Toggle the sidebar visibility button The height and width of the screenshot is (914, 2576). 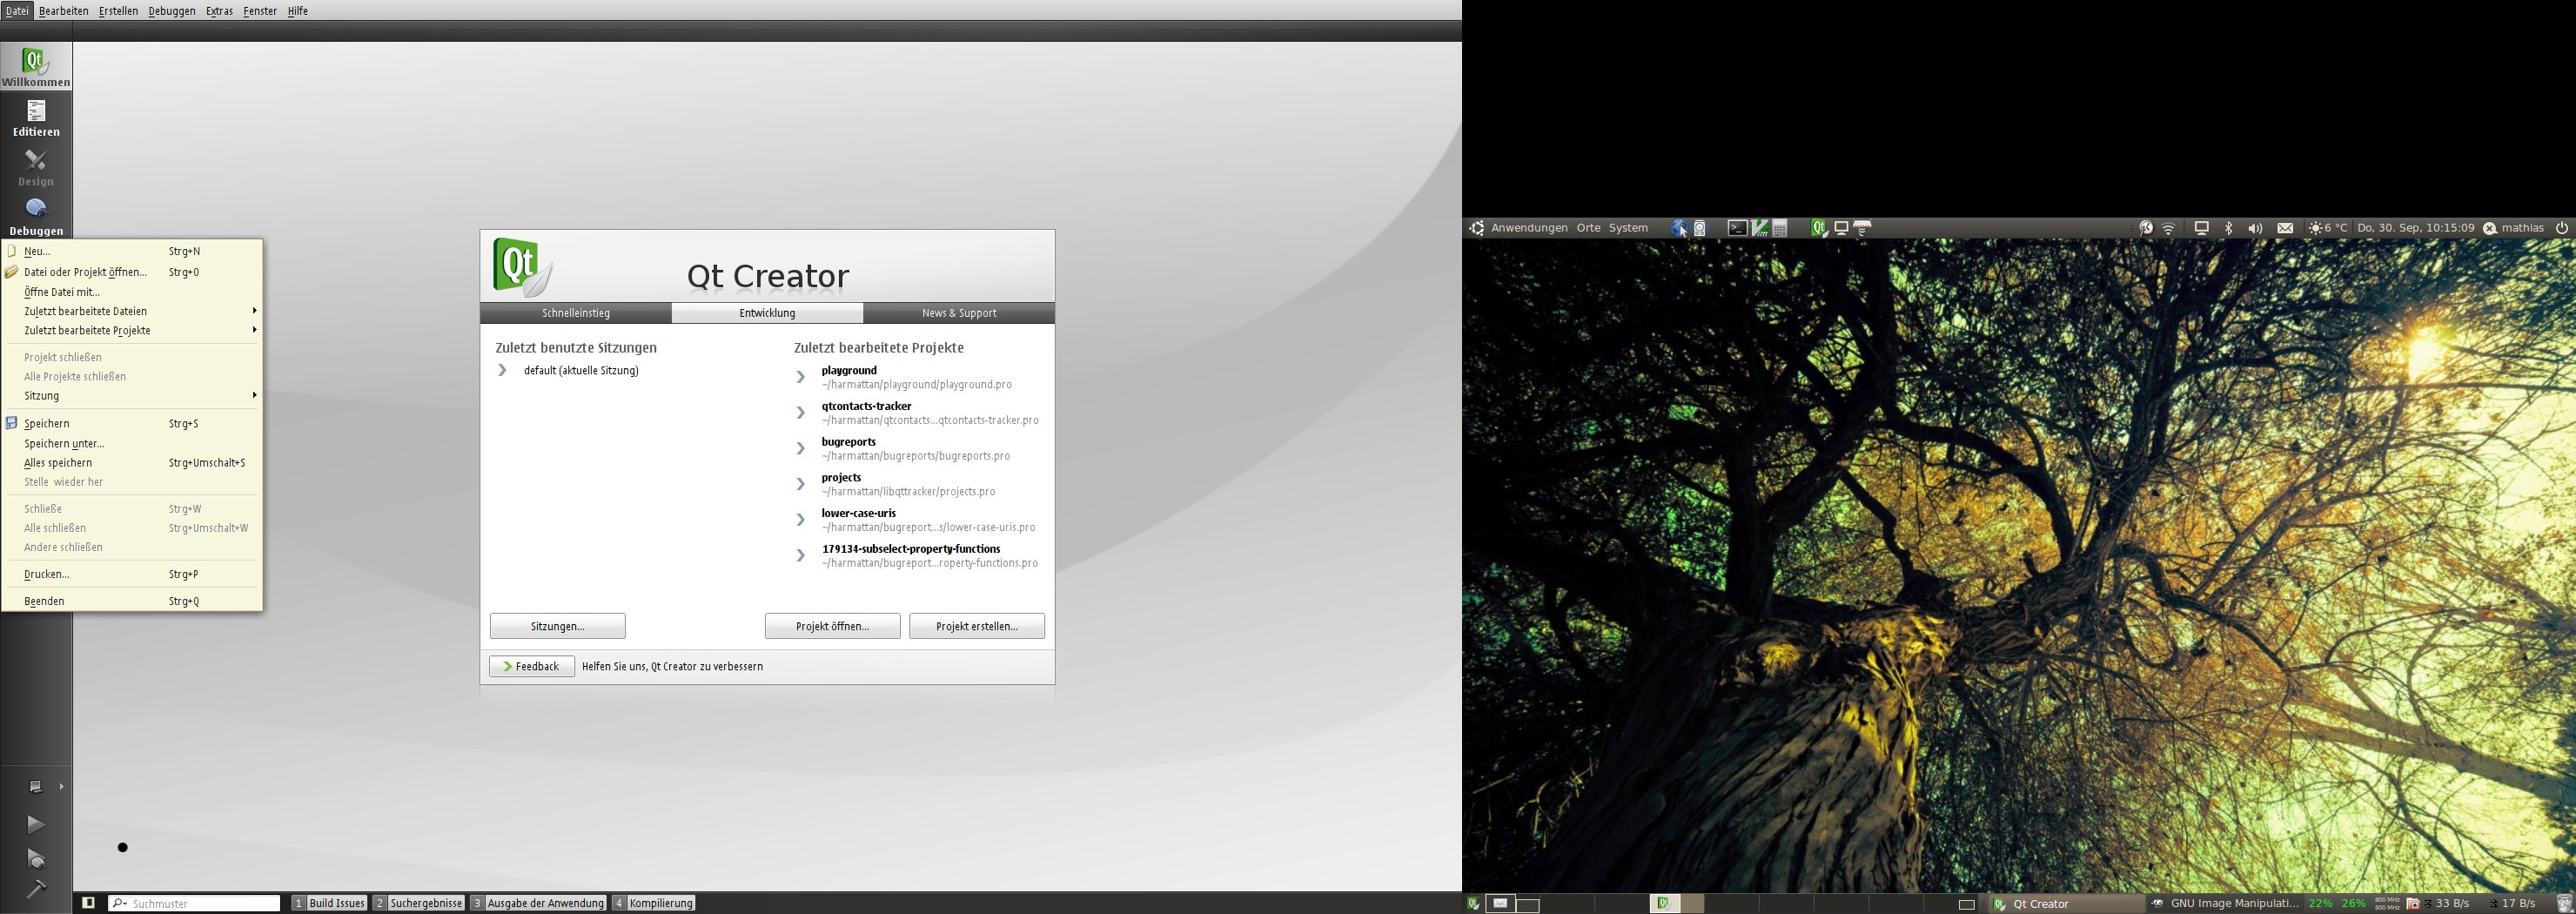tap(88, 902)
